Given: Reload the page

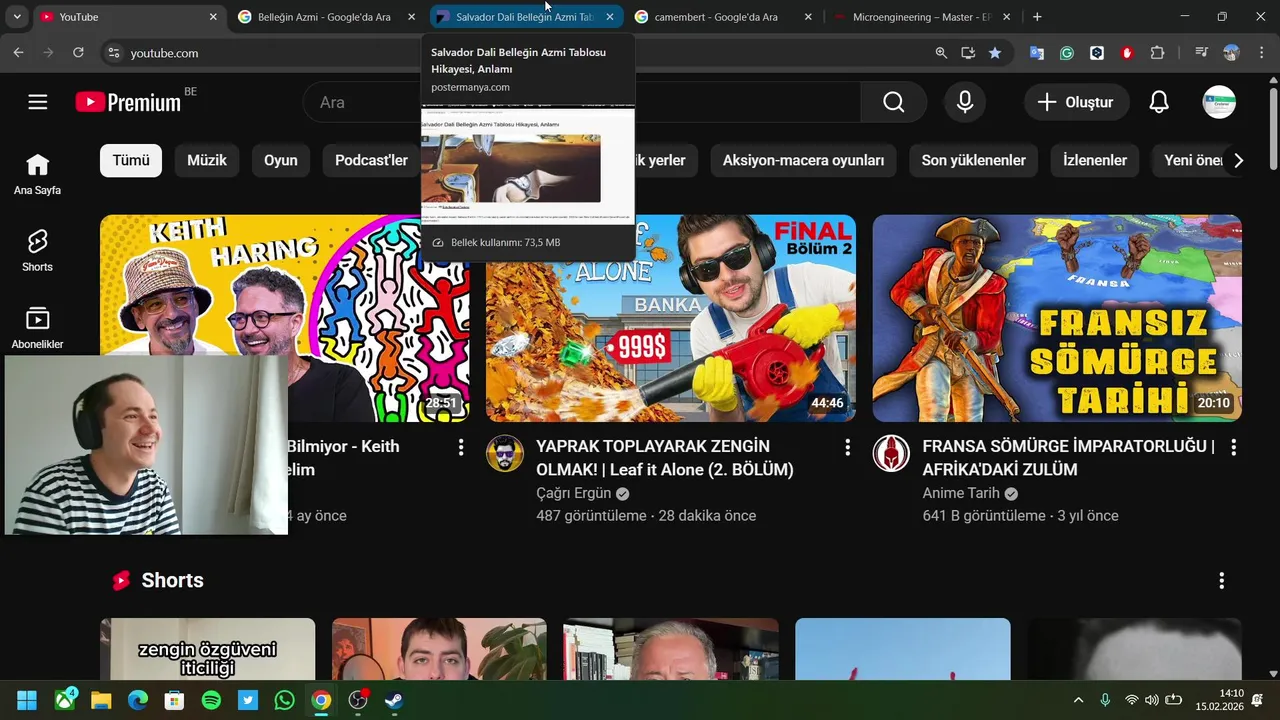Looking at the screenshot, I should click(x=78, y=53).
